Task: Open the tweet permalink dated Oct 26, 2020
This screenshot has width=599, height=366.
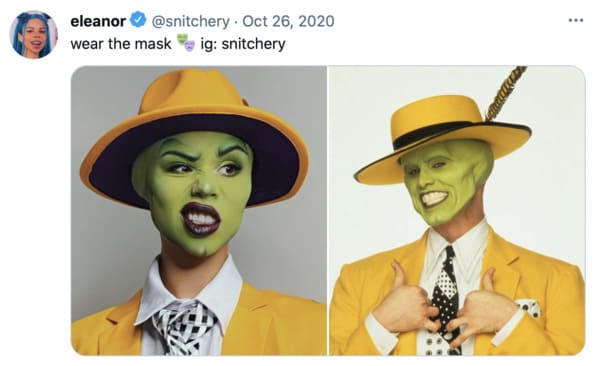Action: (x=288, y=21)
